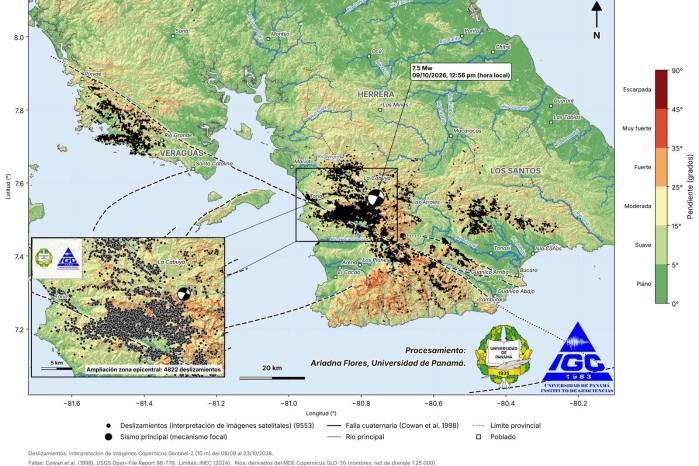Click the 'Río Grande' town label in Veraguas
Viewport: 699px width, 466px height.
[178, 135]
